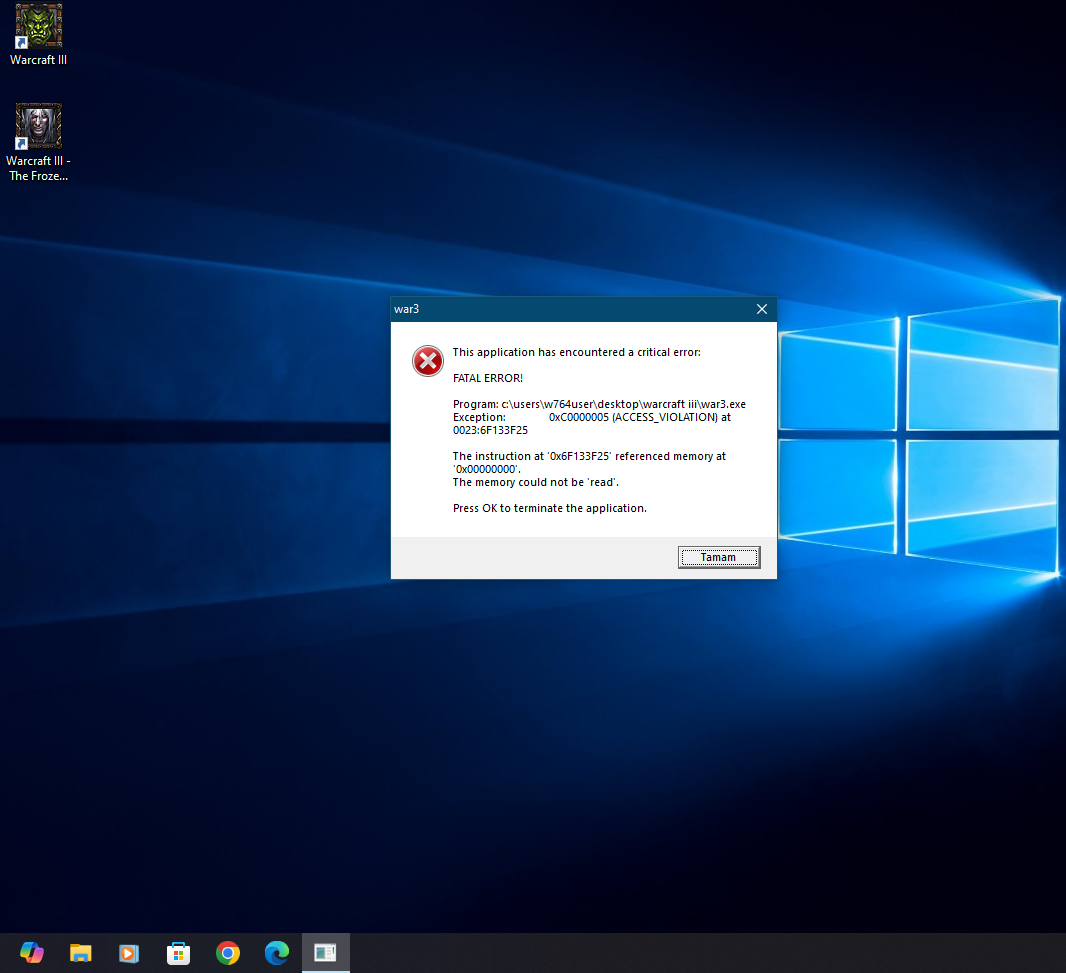Screen dimensions: 1066x973
Task: Launch Google Chrome from taskbar
Action: (228, 953)
